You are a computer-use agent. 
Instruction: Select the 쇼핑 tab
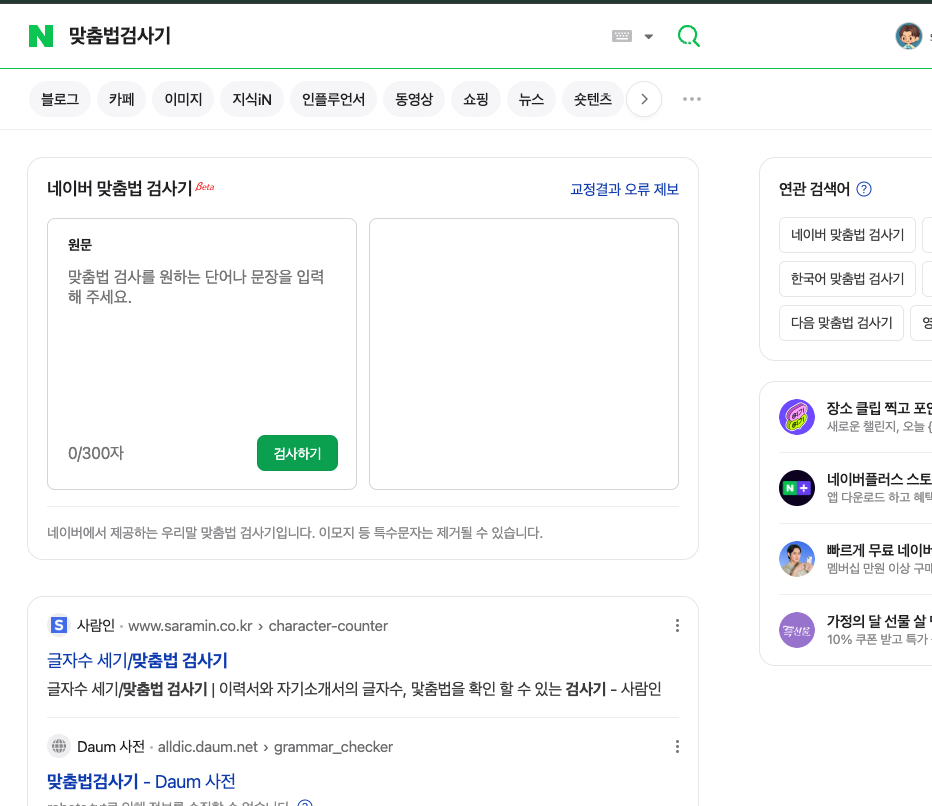(476, 99)
